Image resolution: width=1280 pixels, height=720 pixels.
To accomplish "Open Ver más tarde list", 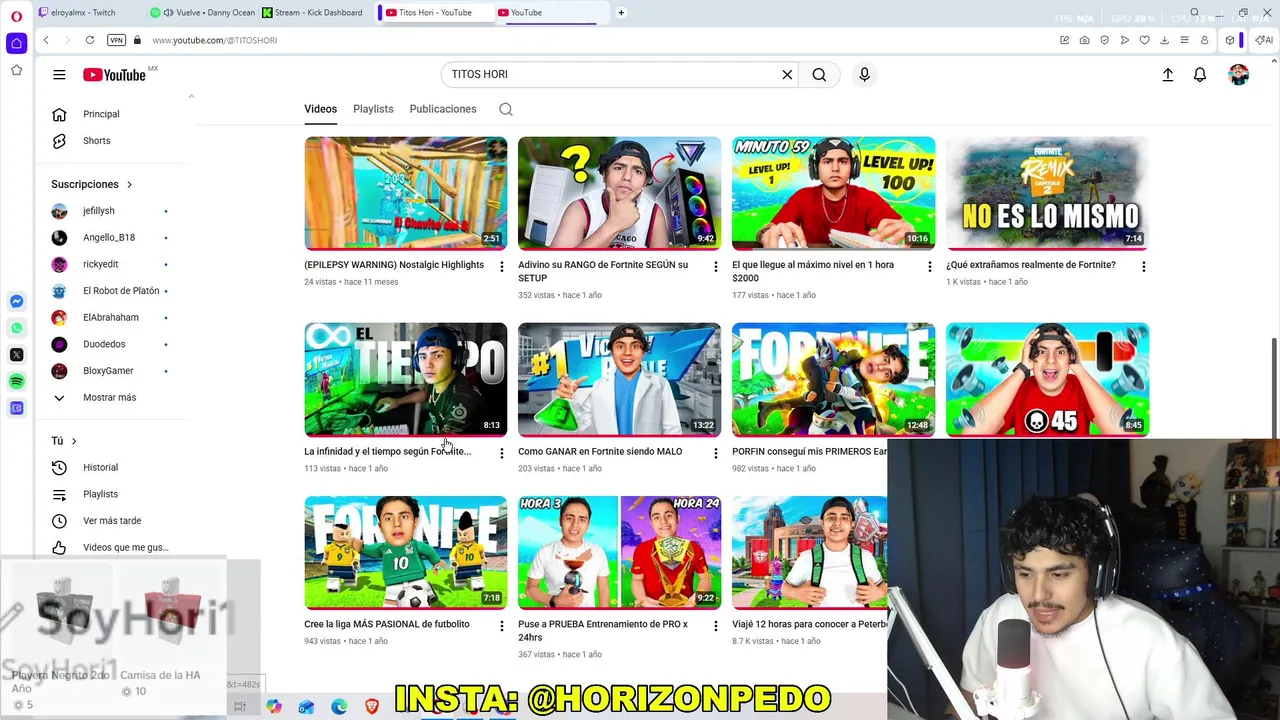I will 113,521.
